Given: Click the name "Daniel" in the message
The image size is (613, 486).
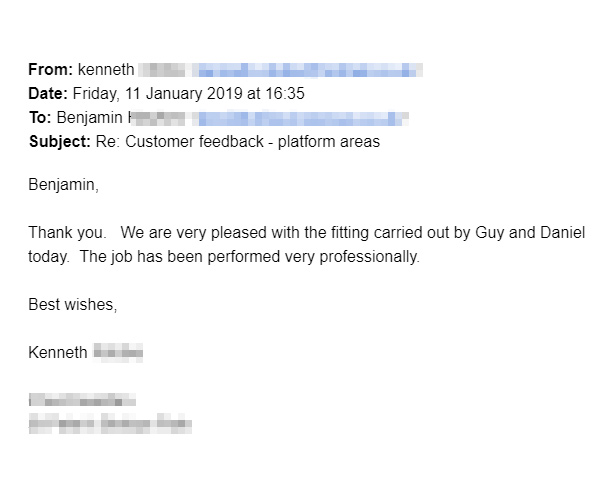Looking at the screenshot, I should tap(561, 232).
